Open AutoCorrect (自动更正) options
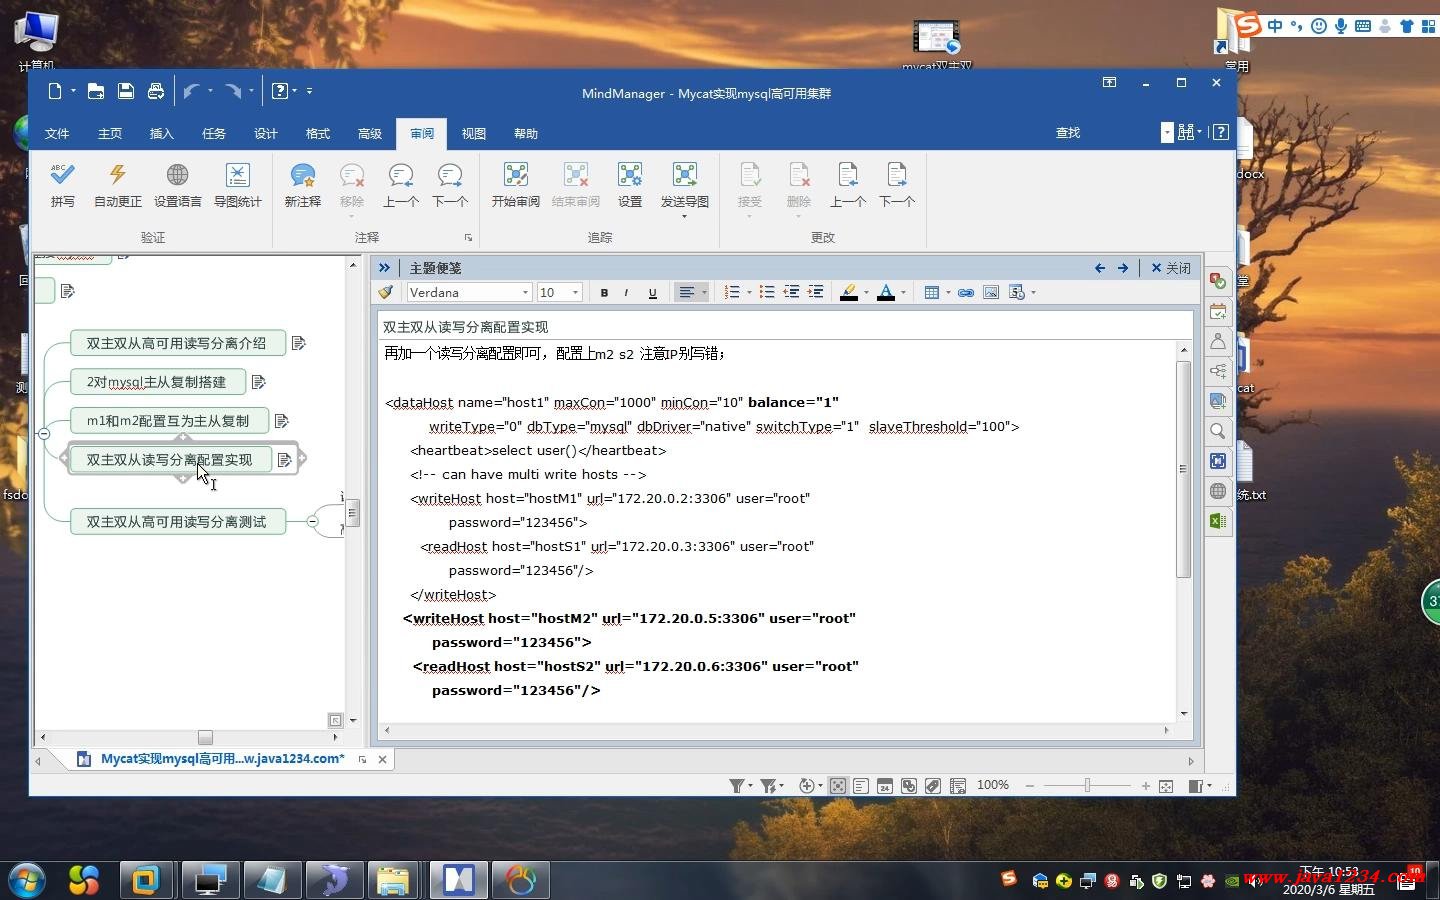The width and height of the screenshot is (1440, 900). [x=118, y=185]
